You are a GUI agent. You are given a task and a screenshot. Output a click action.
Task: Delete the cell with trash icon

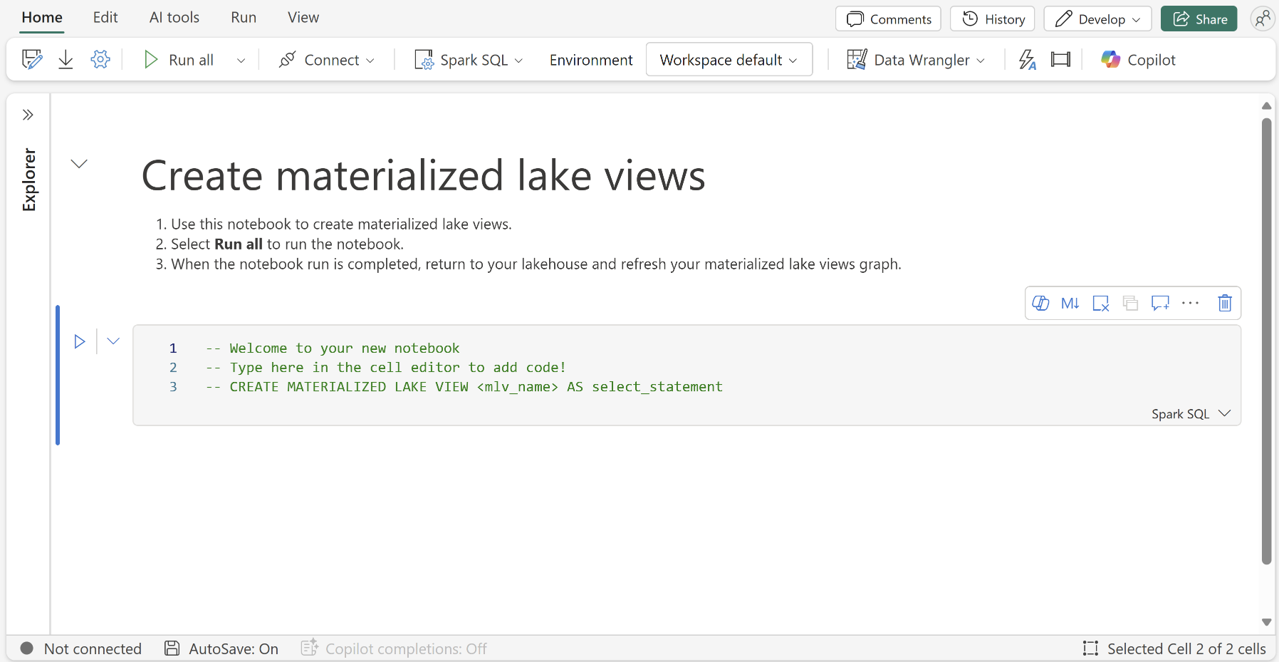(x=1224, y=303)
